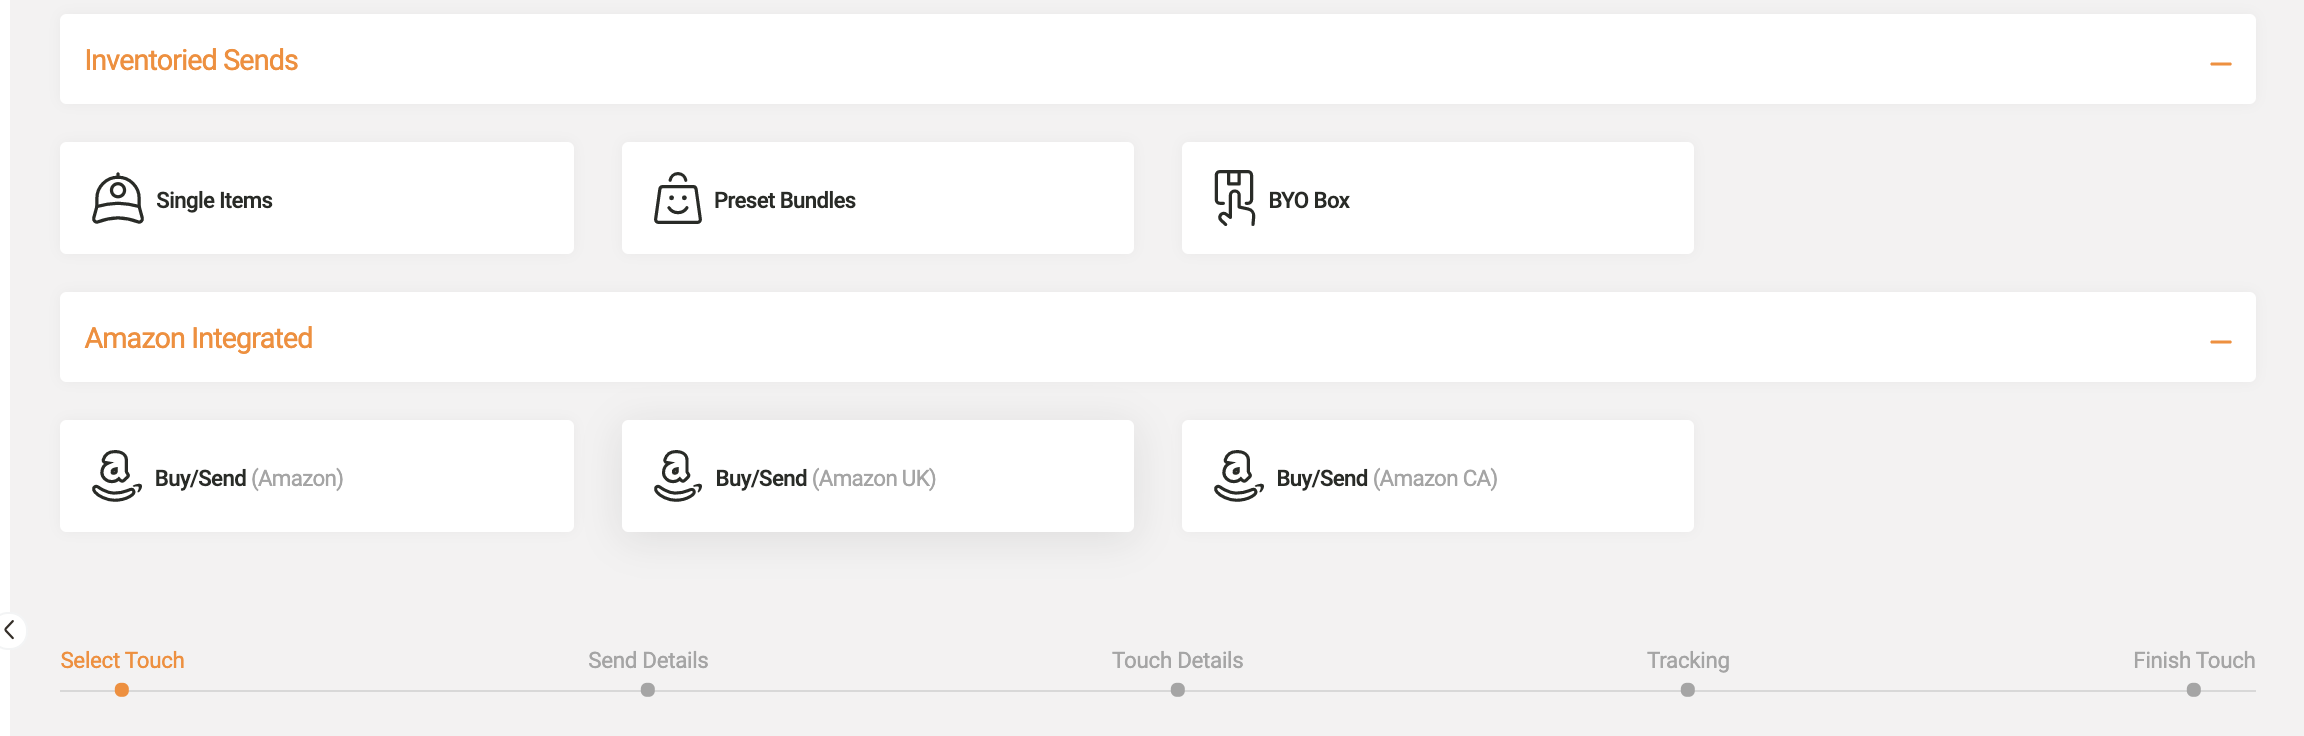This screenshot has width=2304, height=736.
Task: Go to the Touch Details step
Action: click(1178, 660)
